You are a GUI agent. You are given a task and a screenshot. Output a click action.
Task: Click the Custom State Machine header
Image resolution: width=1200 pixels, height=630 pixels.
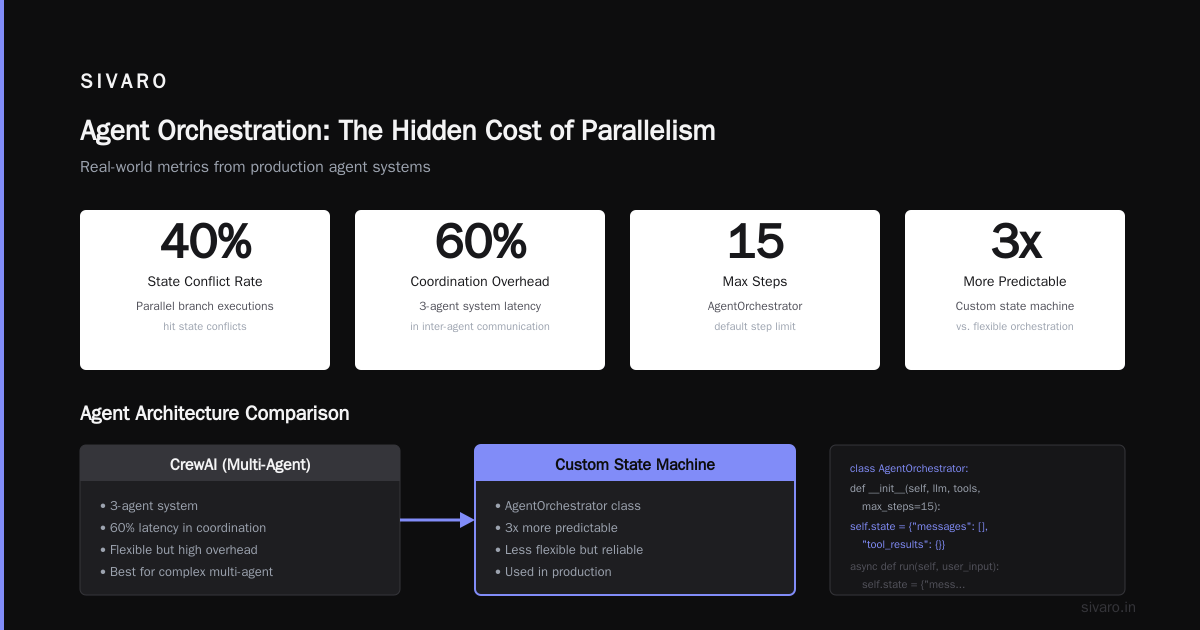coord(635,464)
